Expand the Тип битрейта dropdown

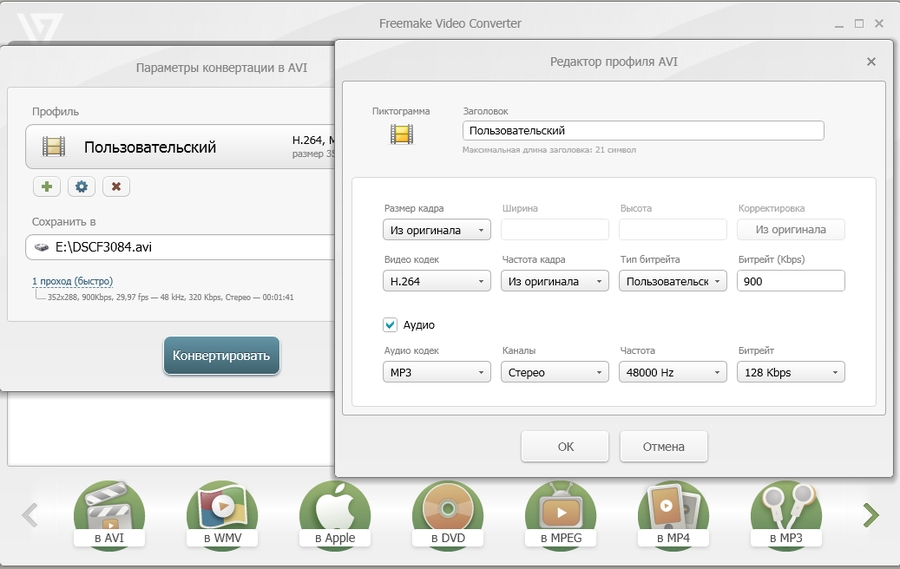[673, 281]
